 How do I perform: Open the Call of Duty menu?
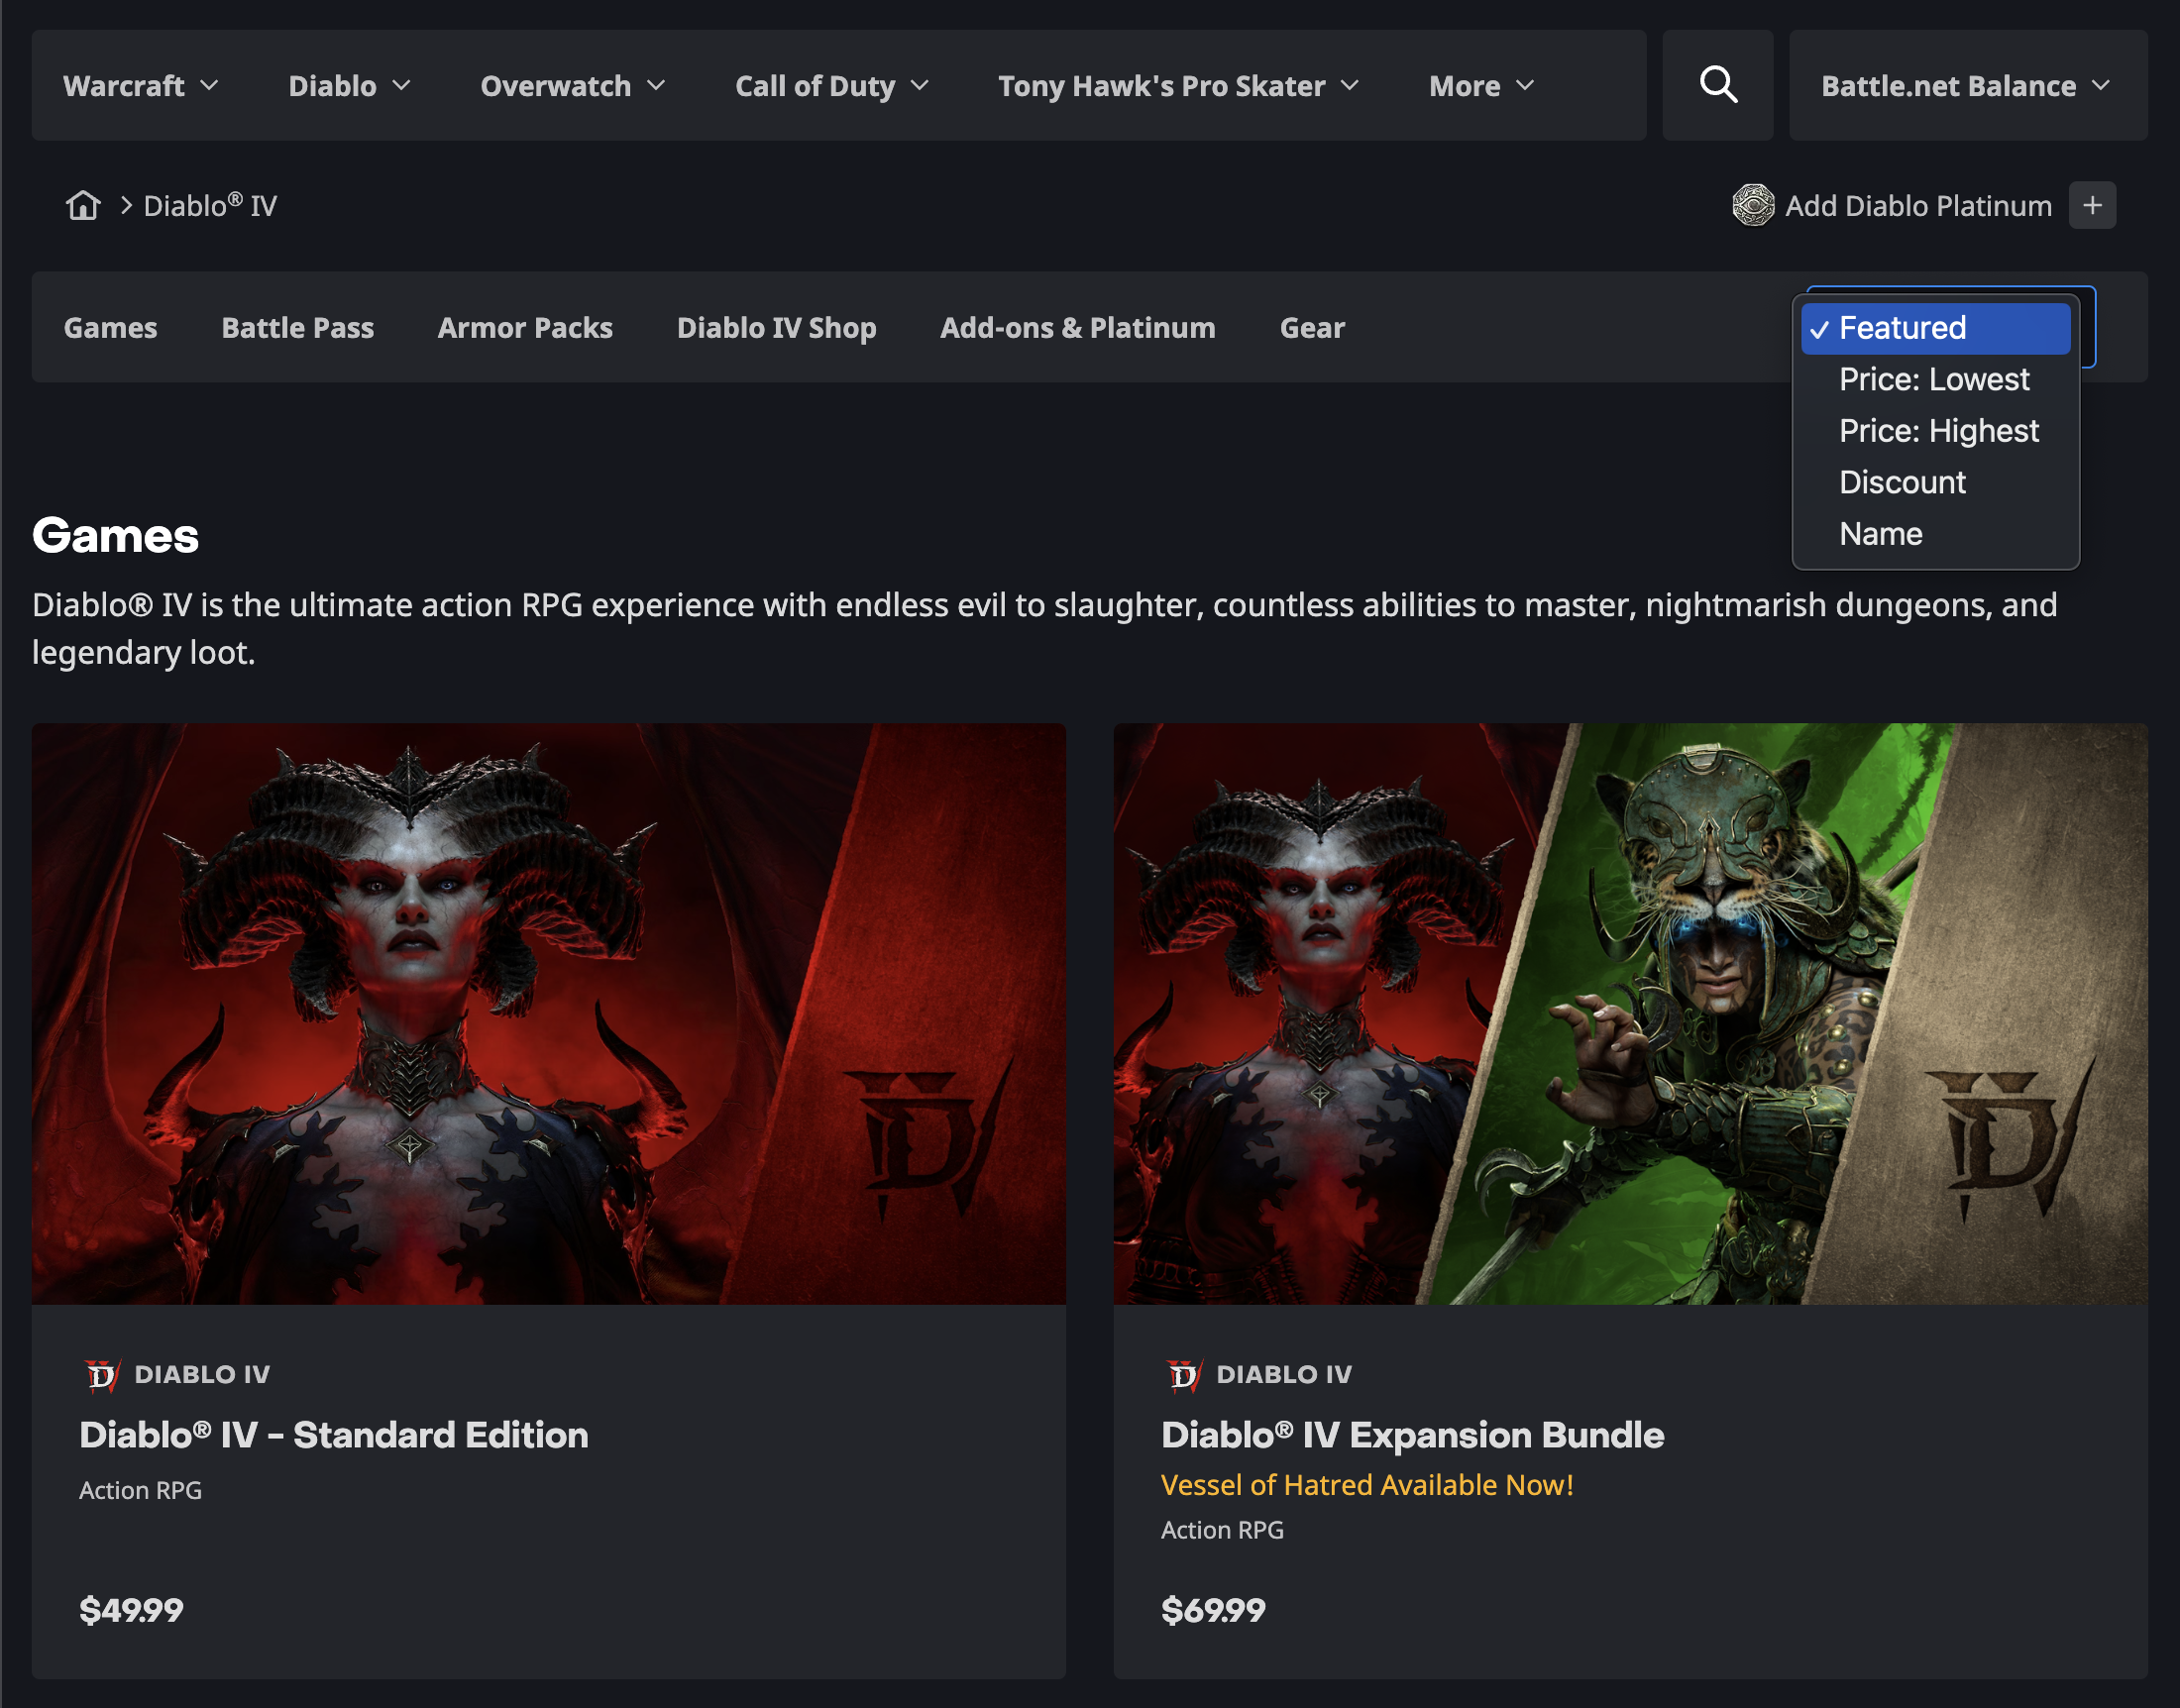pos(815,85)
